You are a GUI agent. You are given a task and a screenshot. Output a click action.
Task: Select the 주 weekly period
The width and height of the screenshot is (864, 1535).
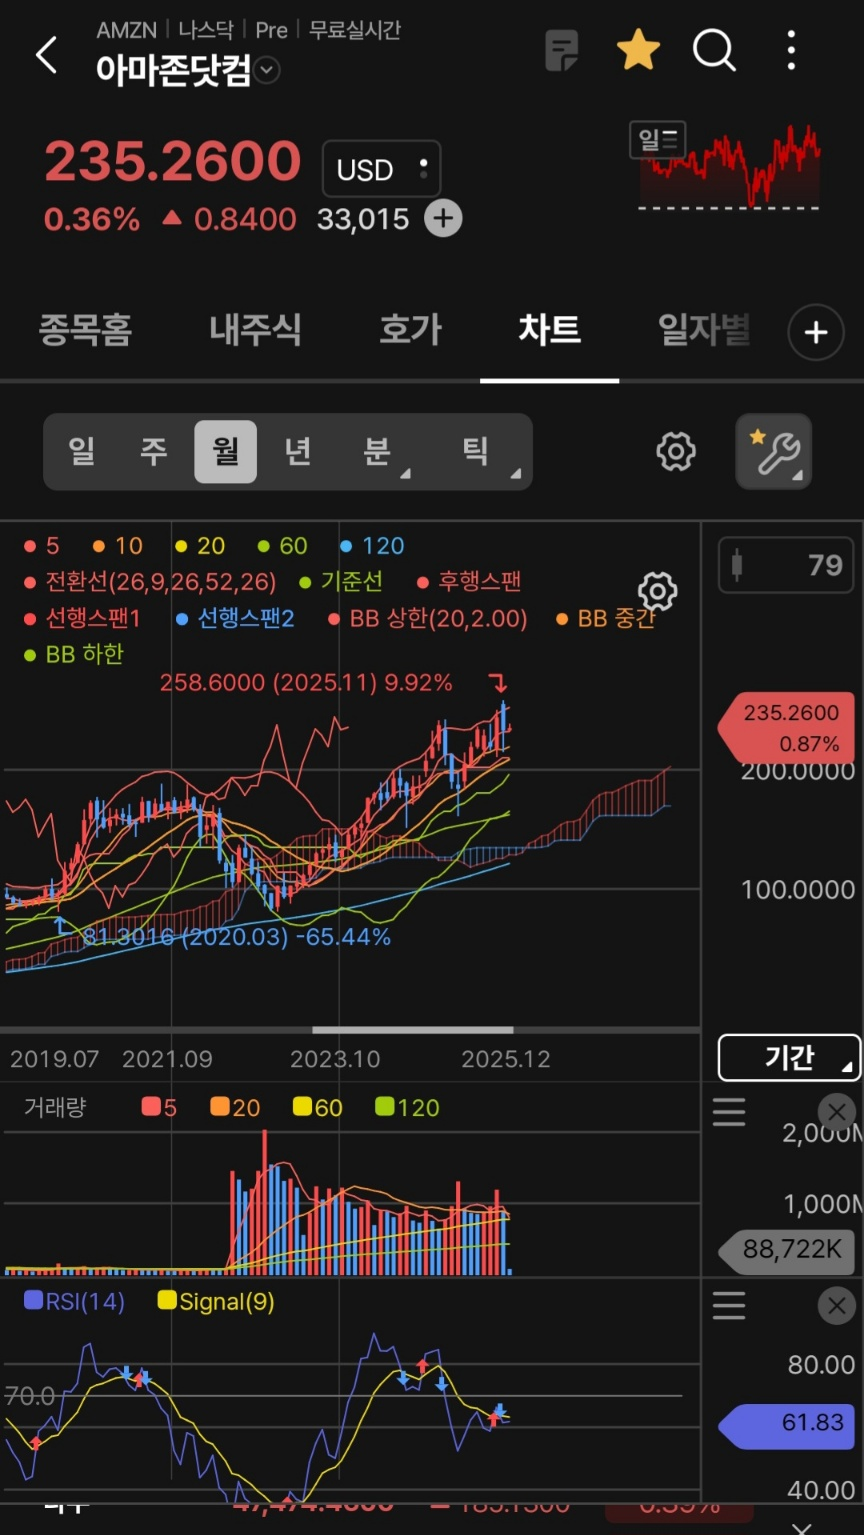(x=154, y=451)
